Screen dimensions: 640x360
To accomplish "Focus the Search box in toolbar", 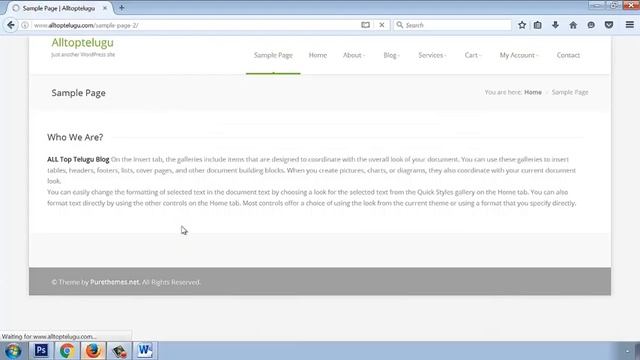I will tap(452, 25).
